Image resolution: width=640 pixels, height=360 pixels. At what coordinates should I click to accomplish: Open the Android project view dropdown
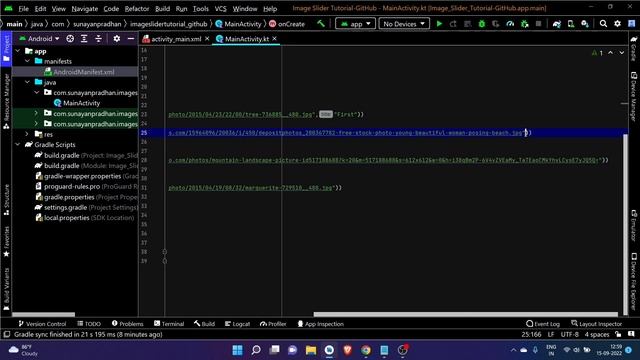click(40, 38)
